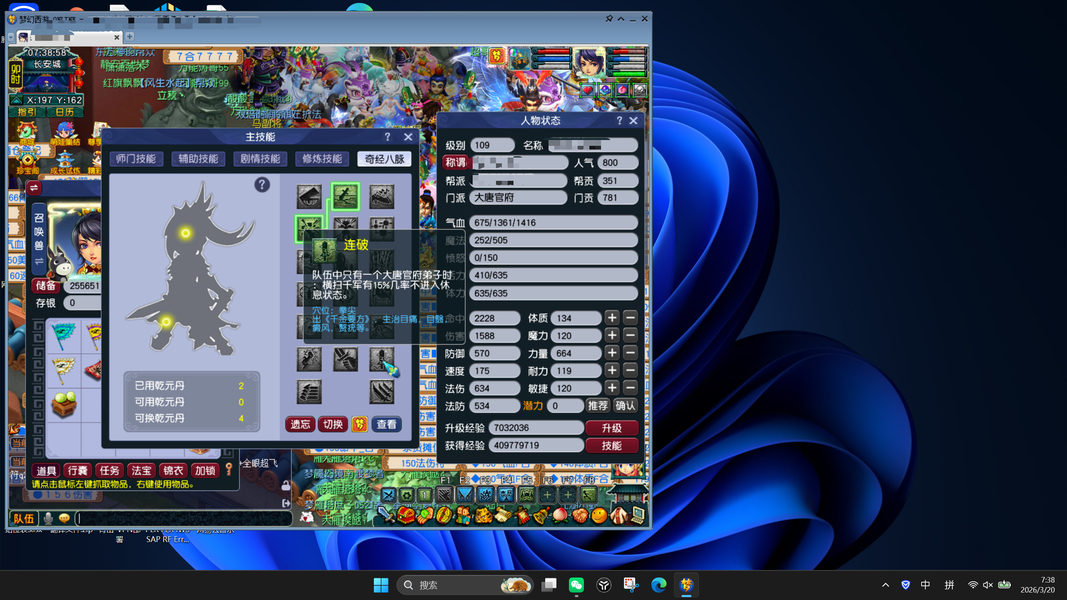Viewport: 1067px width, 600px height.
Task: Increase 敏捷 with plus button
Action: 612,388
